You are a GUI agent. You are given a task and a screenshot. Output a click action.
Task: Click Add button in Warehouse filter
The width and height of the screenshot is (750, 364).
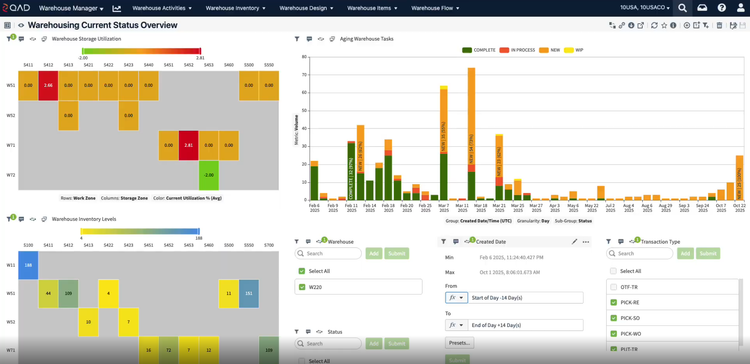(x=374, y=254)
